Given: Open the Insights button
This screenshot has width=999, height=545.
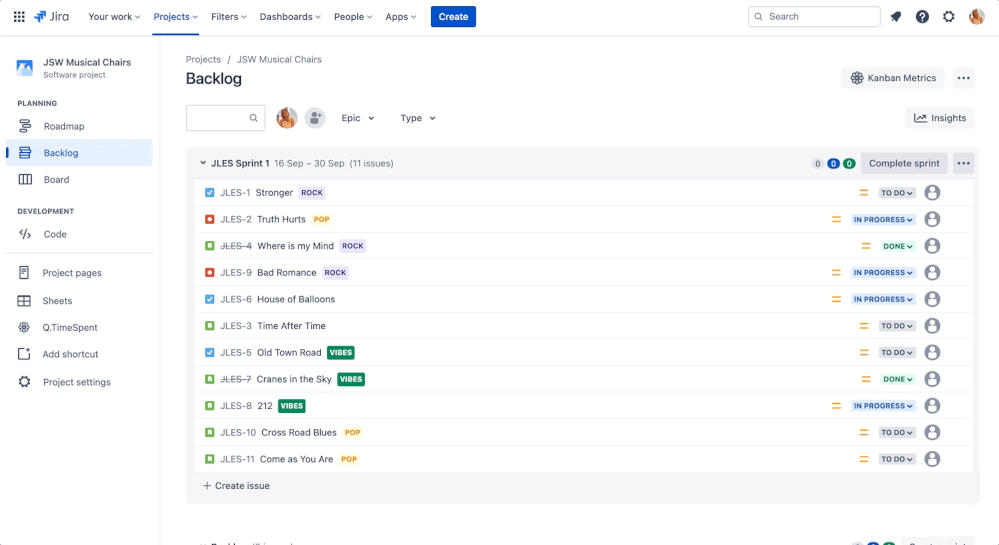Looking at the screenshot, I should 940,118.
